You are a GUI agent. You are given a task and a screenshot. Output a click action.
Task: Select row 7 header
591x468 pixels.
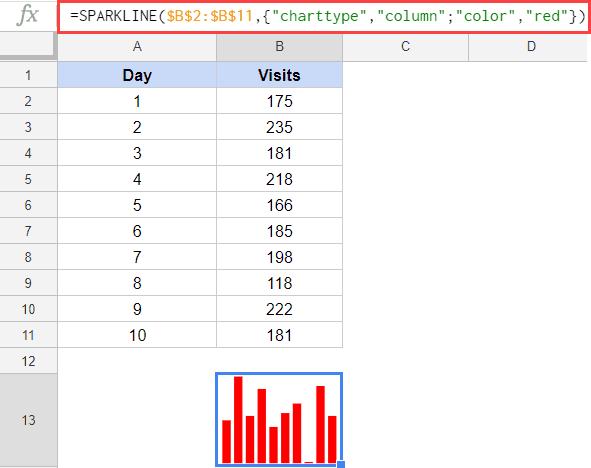pos(28,231)
